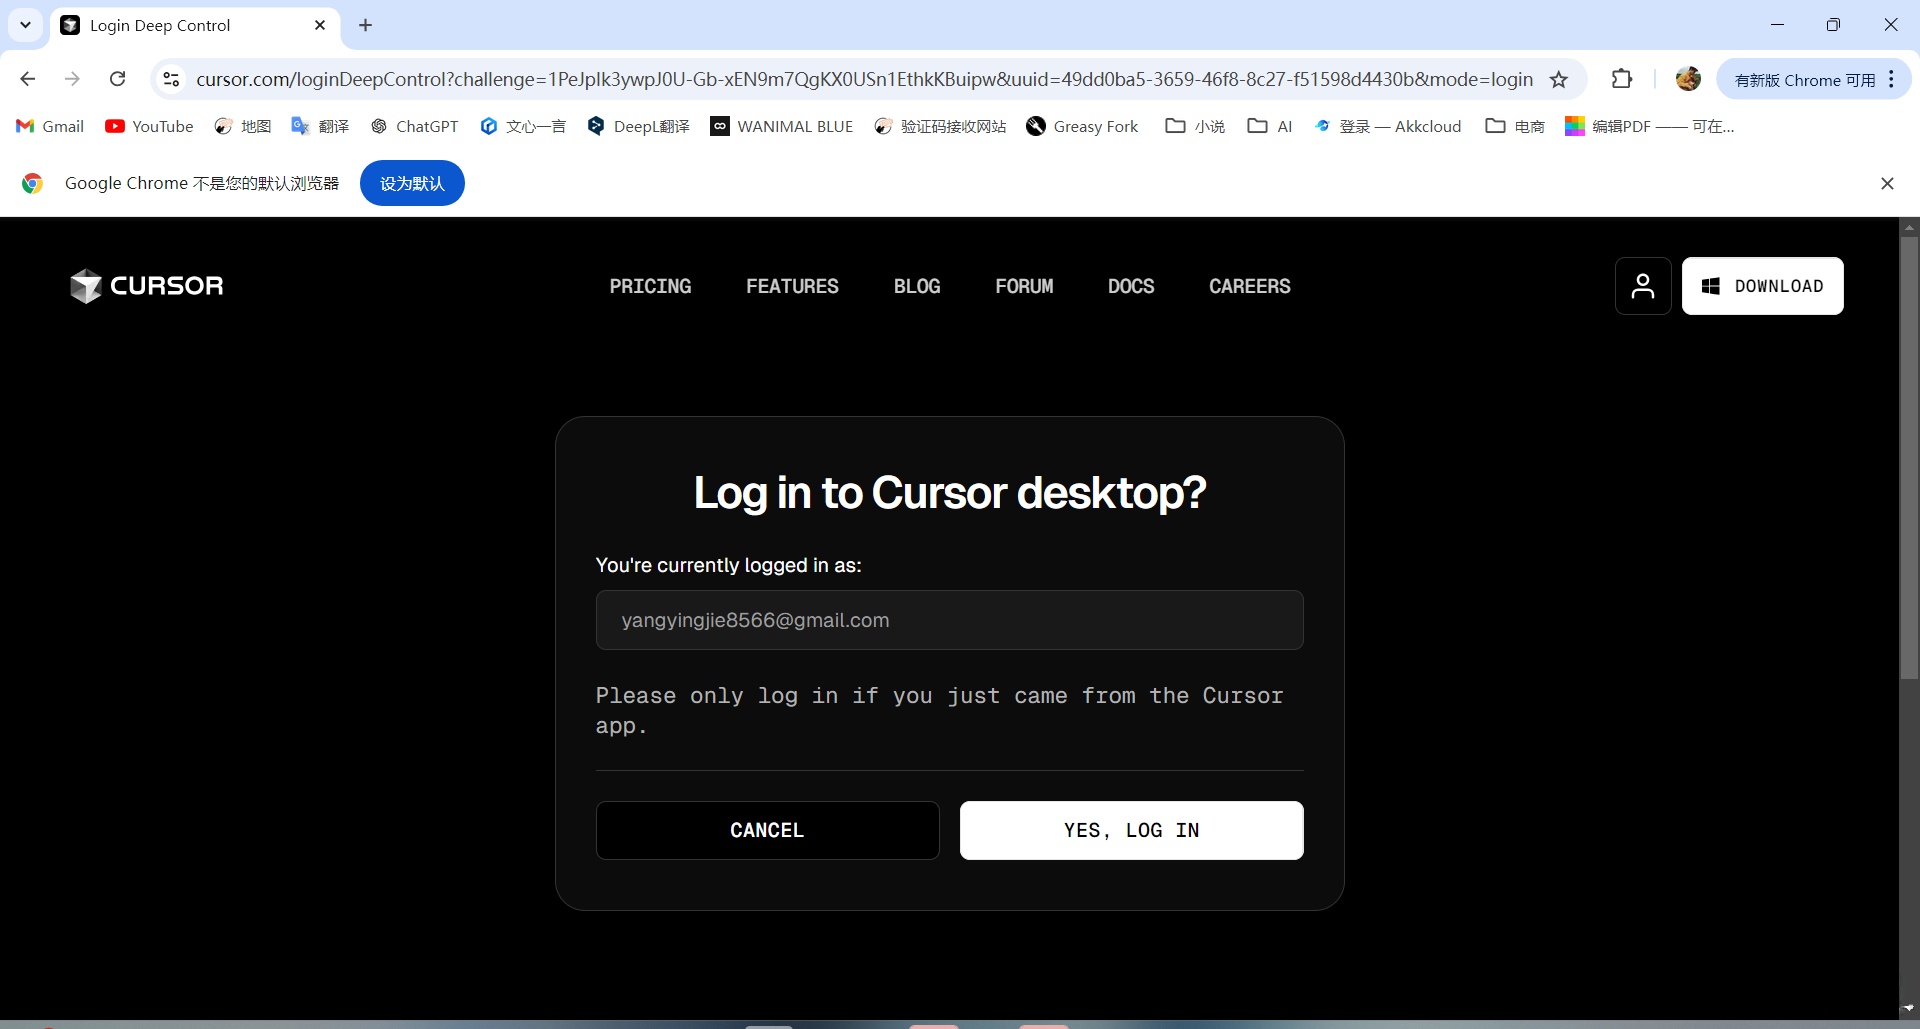The width and height of the screenshot is (1920, 1029).
Task: Open the 登录 — Akkcloud bookmark
Action: pos(1387,126)
